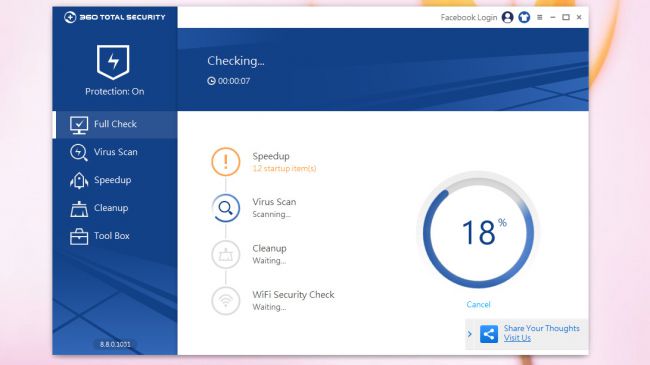Click the Protection: On shield icon
Image resolution: width=650 pixels, height=365 pixels.
pos(113,62)
